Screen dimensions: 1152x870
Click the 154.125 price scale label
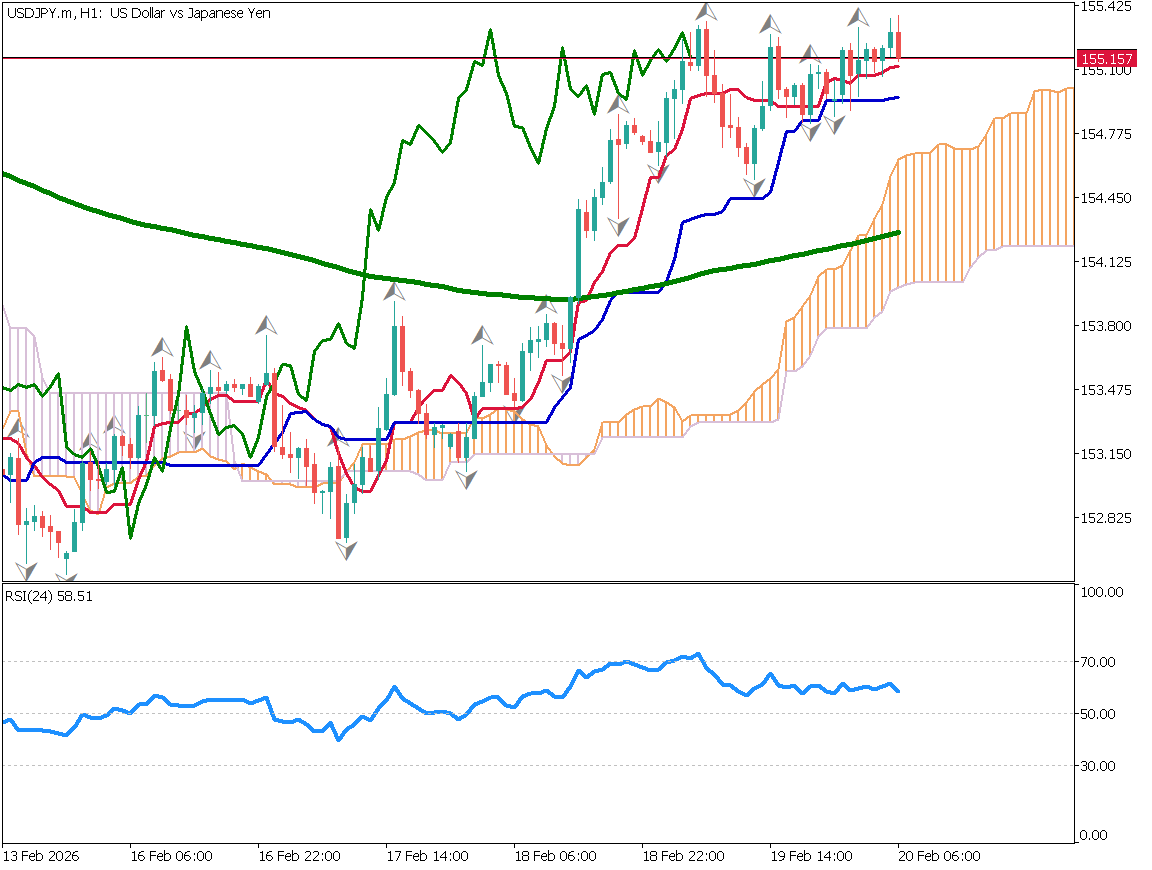coord(1104,262)
